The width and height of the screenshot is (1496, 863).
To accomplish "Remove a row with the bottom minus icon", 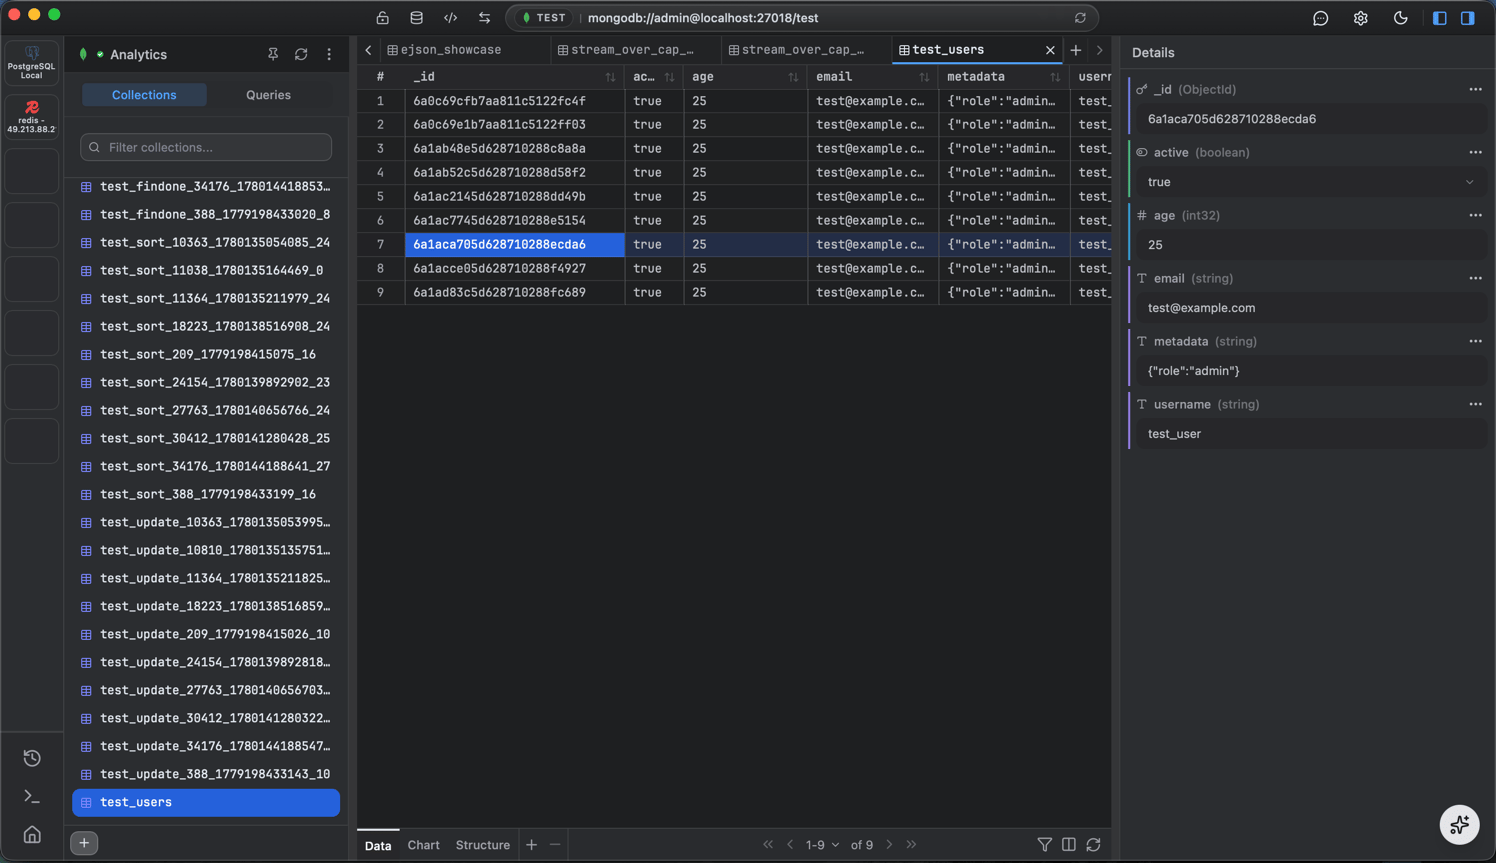I will pos(555,845).
